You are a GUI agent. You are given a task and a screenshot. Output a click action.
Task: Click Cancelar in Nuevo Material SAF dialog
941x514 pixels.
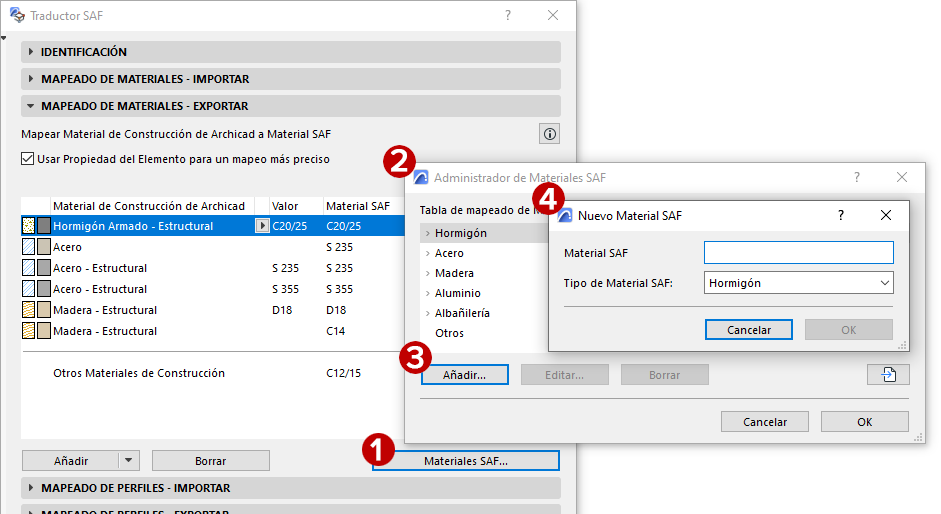tap(748, 330)
